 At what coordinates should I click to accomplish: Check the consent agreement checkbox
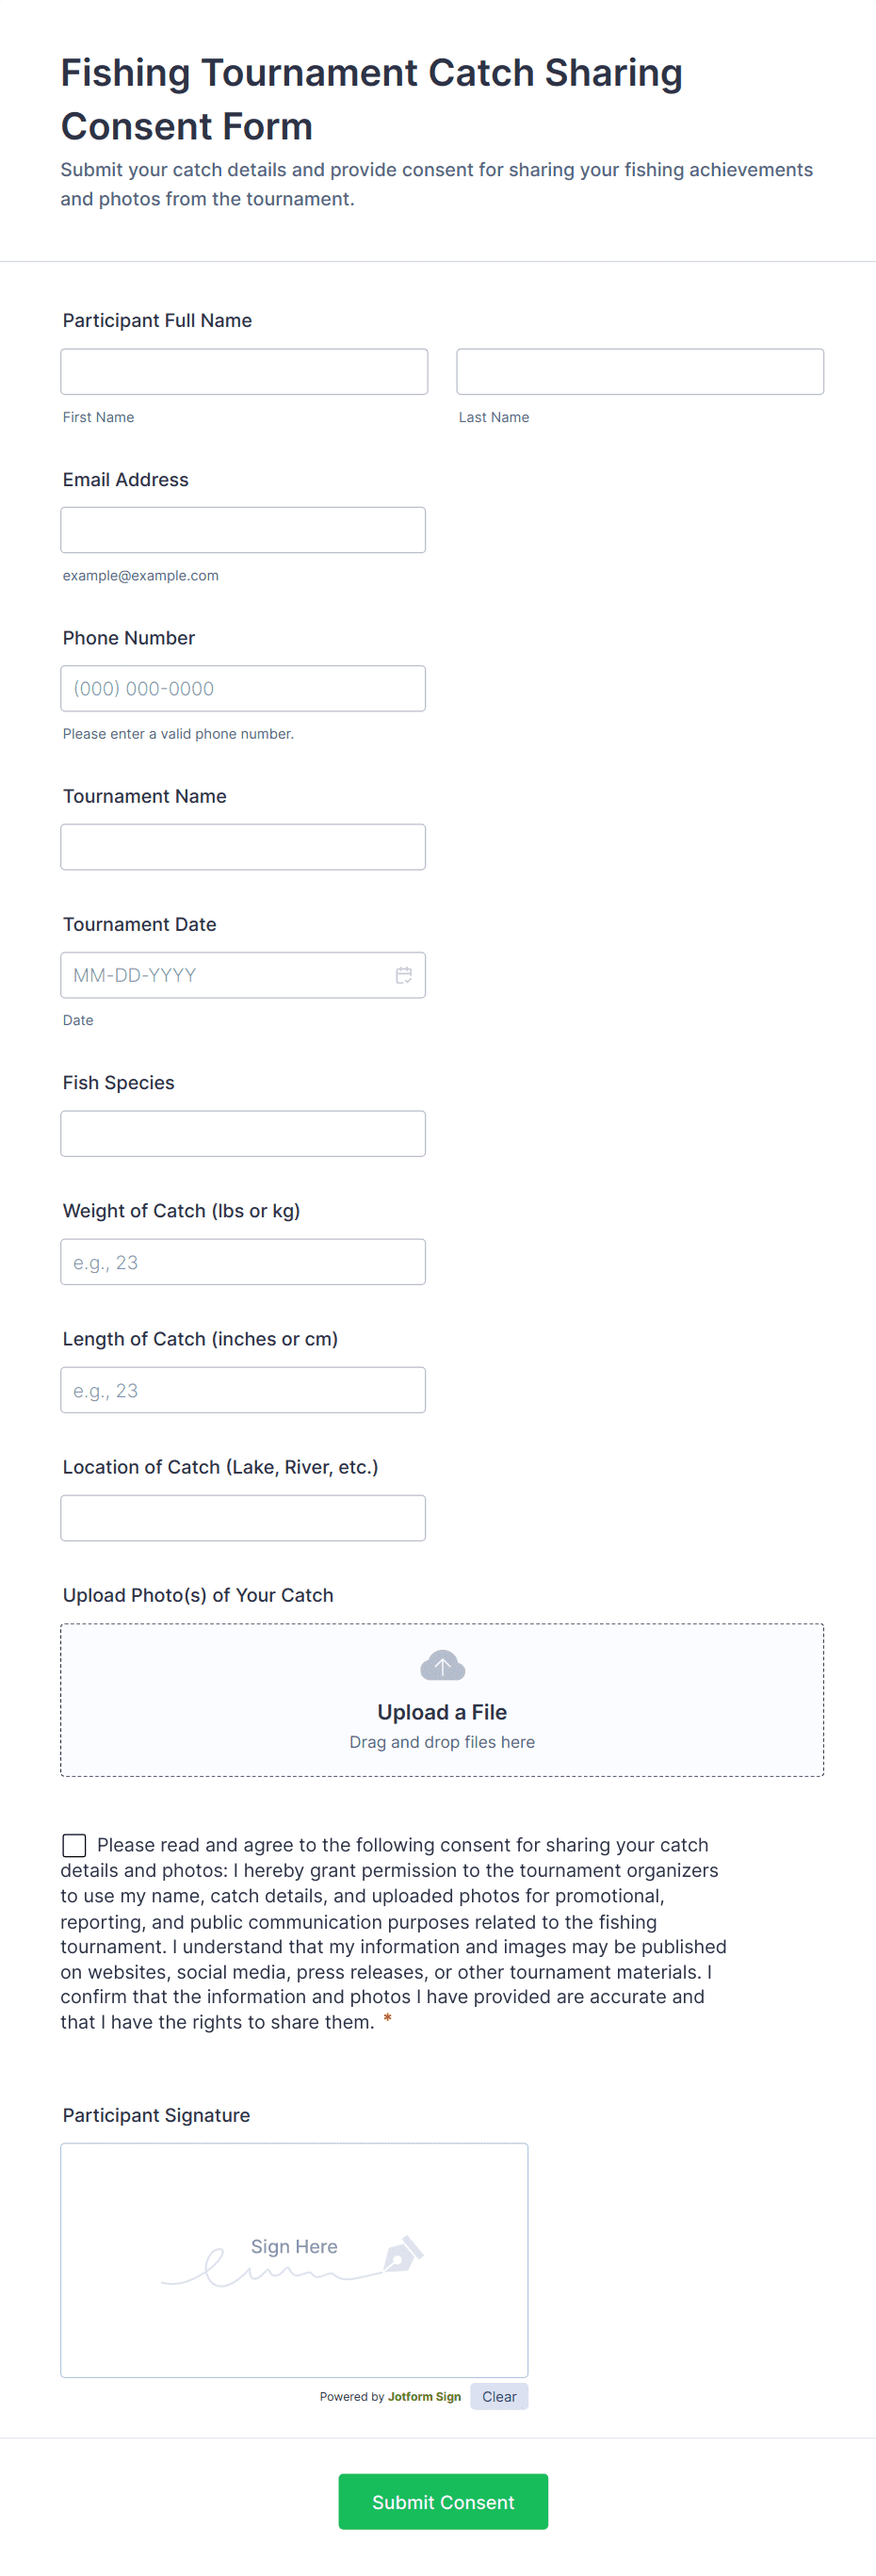pos(74,1845)
